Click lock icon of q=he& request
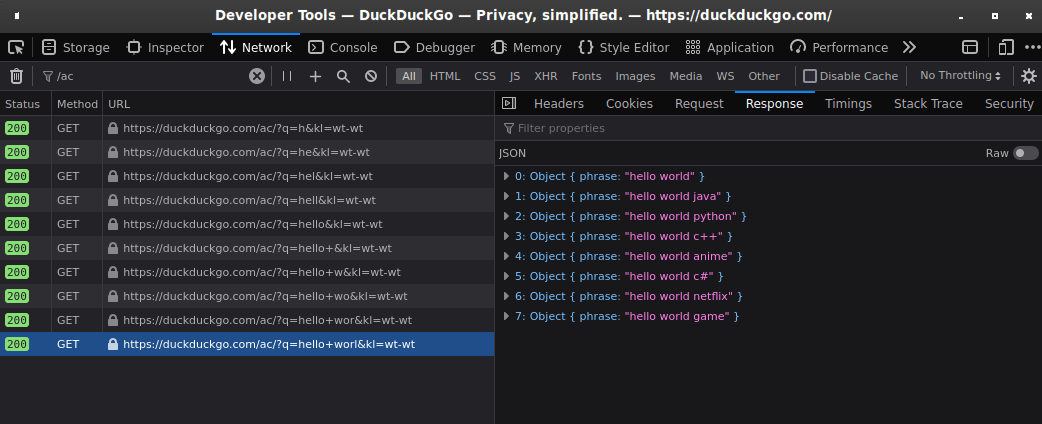The height and width of the screenshot is (424, 1042). [113, 152]
